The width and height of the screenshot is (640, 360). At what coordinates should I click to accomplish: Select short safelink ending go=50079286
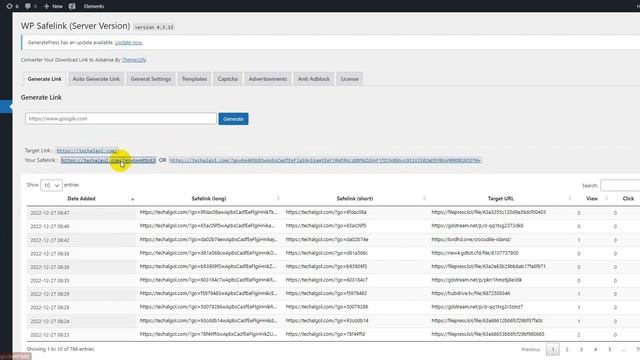click(x=327, y=307)
